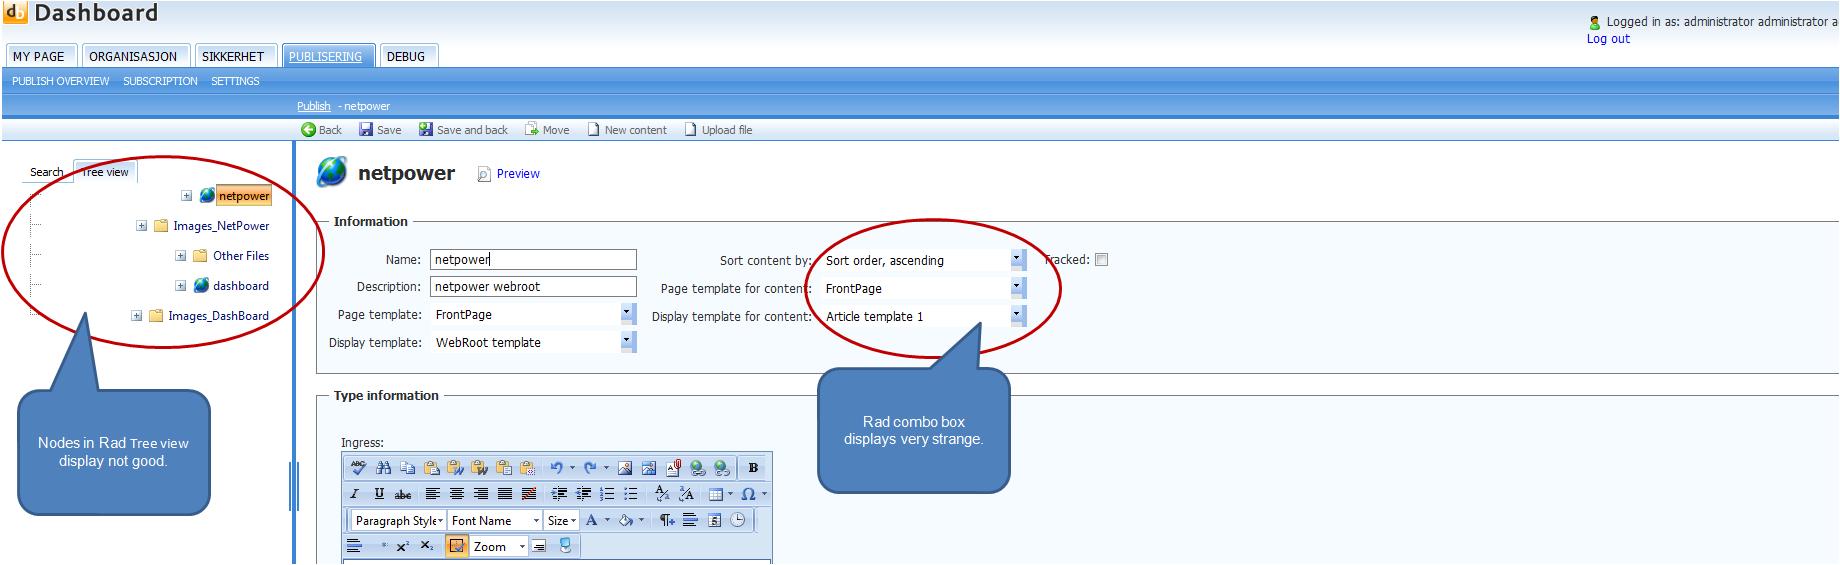Insert symbol using Omega icon
The width and height of the screenshot is (1840, 565).
[748, 494]
